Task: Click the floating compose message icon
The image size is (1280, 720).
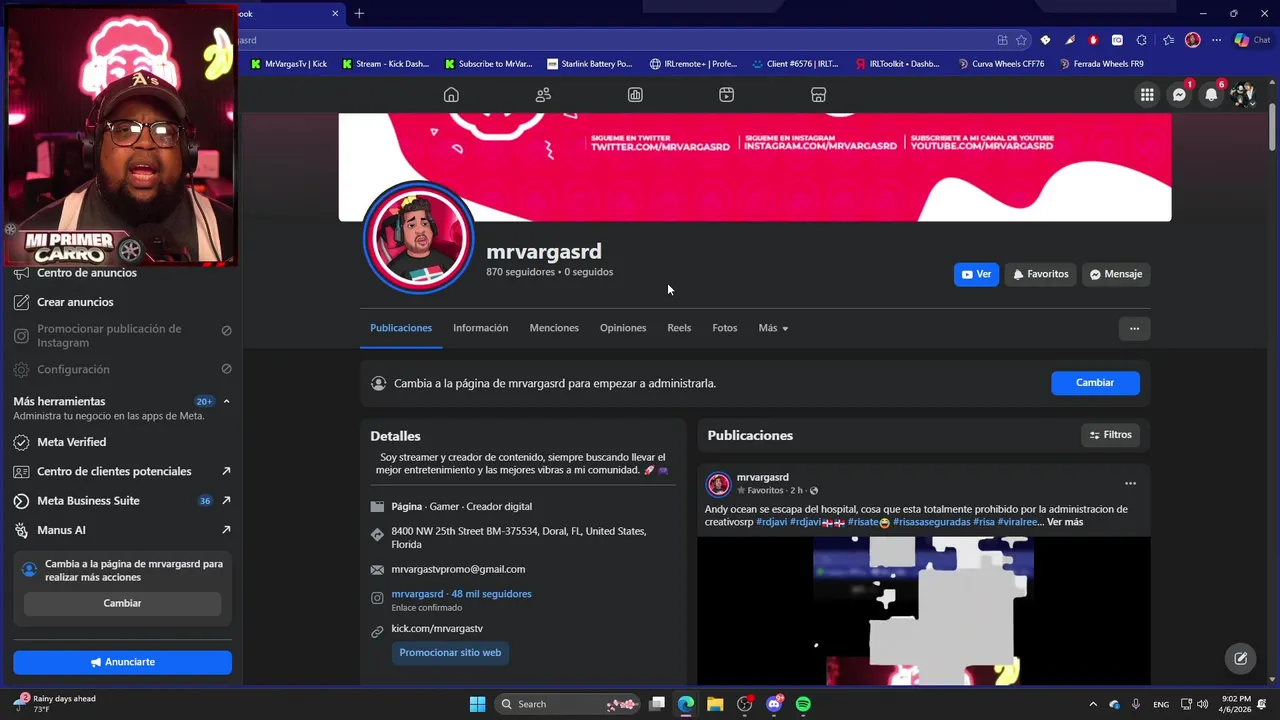Action: 1240,658
